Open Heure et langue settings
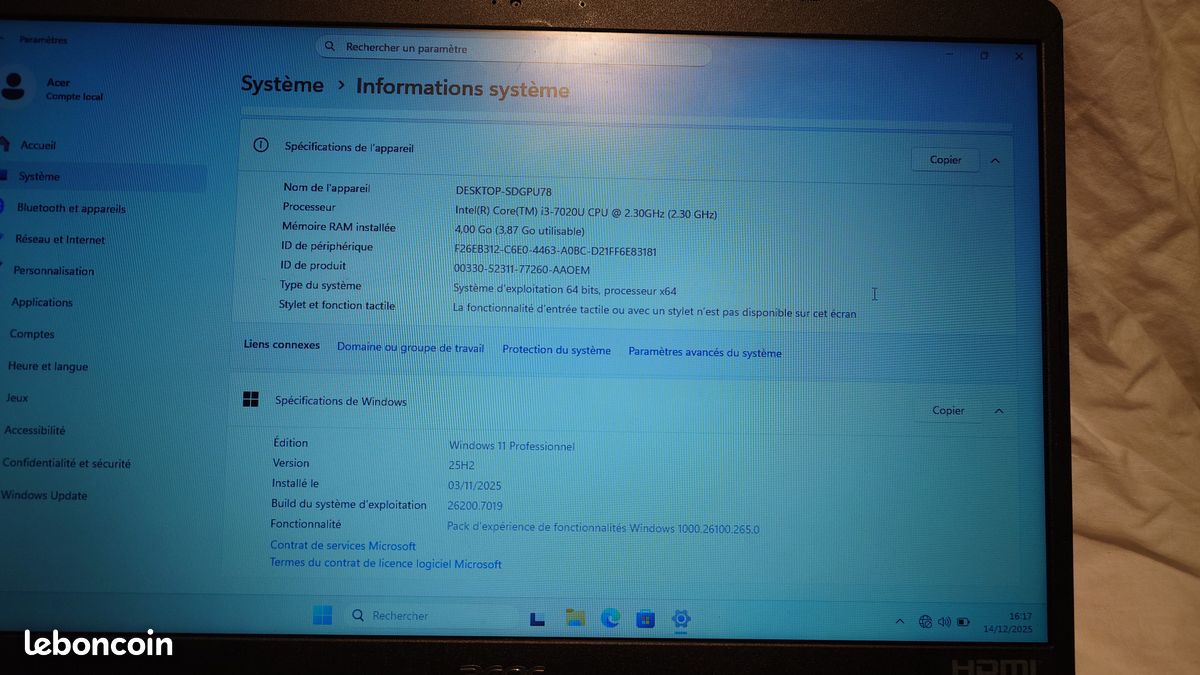This screenshot has width=1200, height=675. tap(46, 366)
